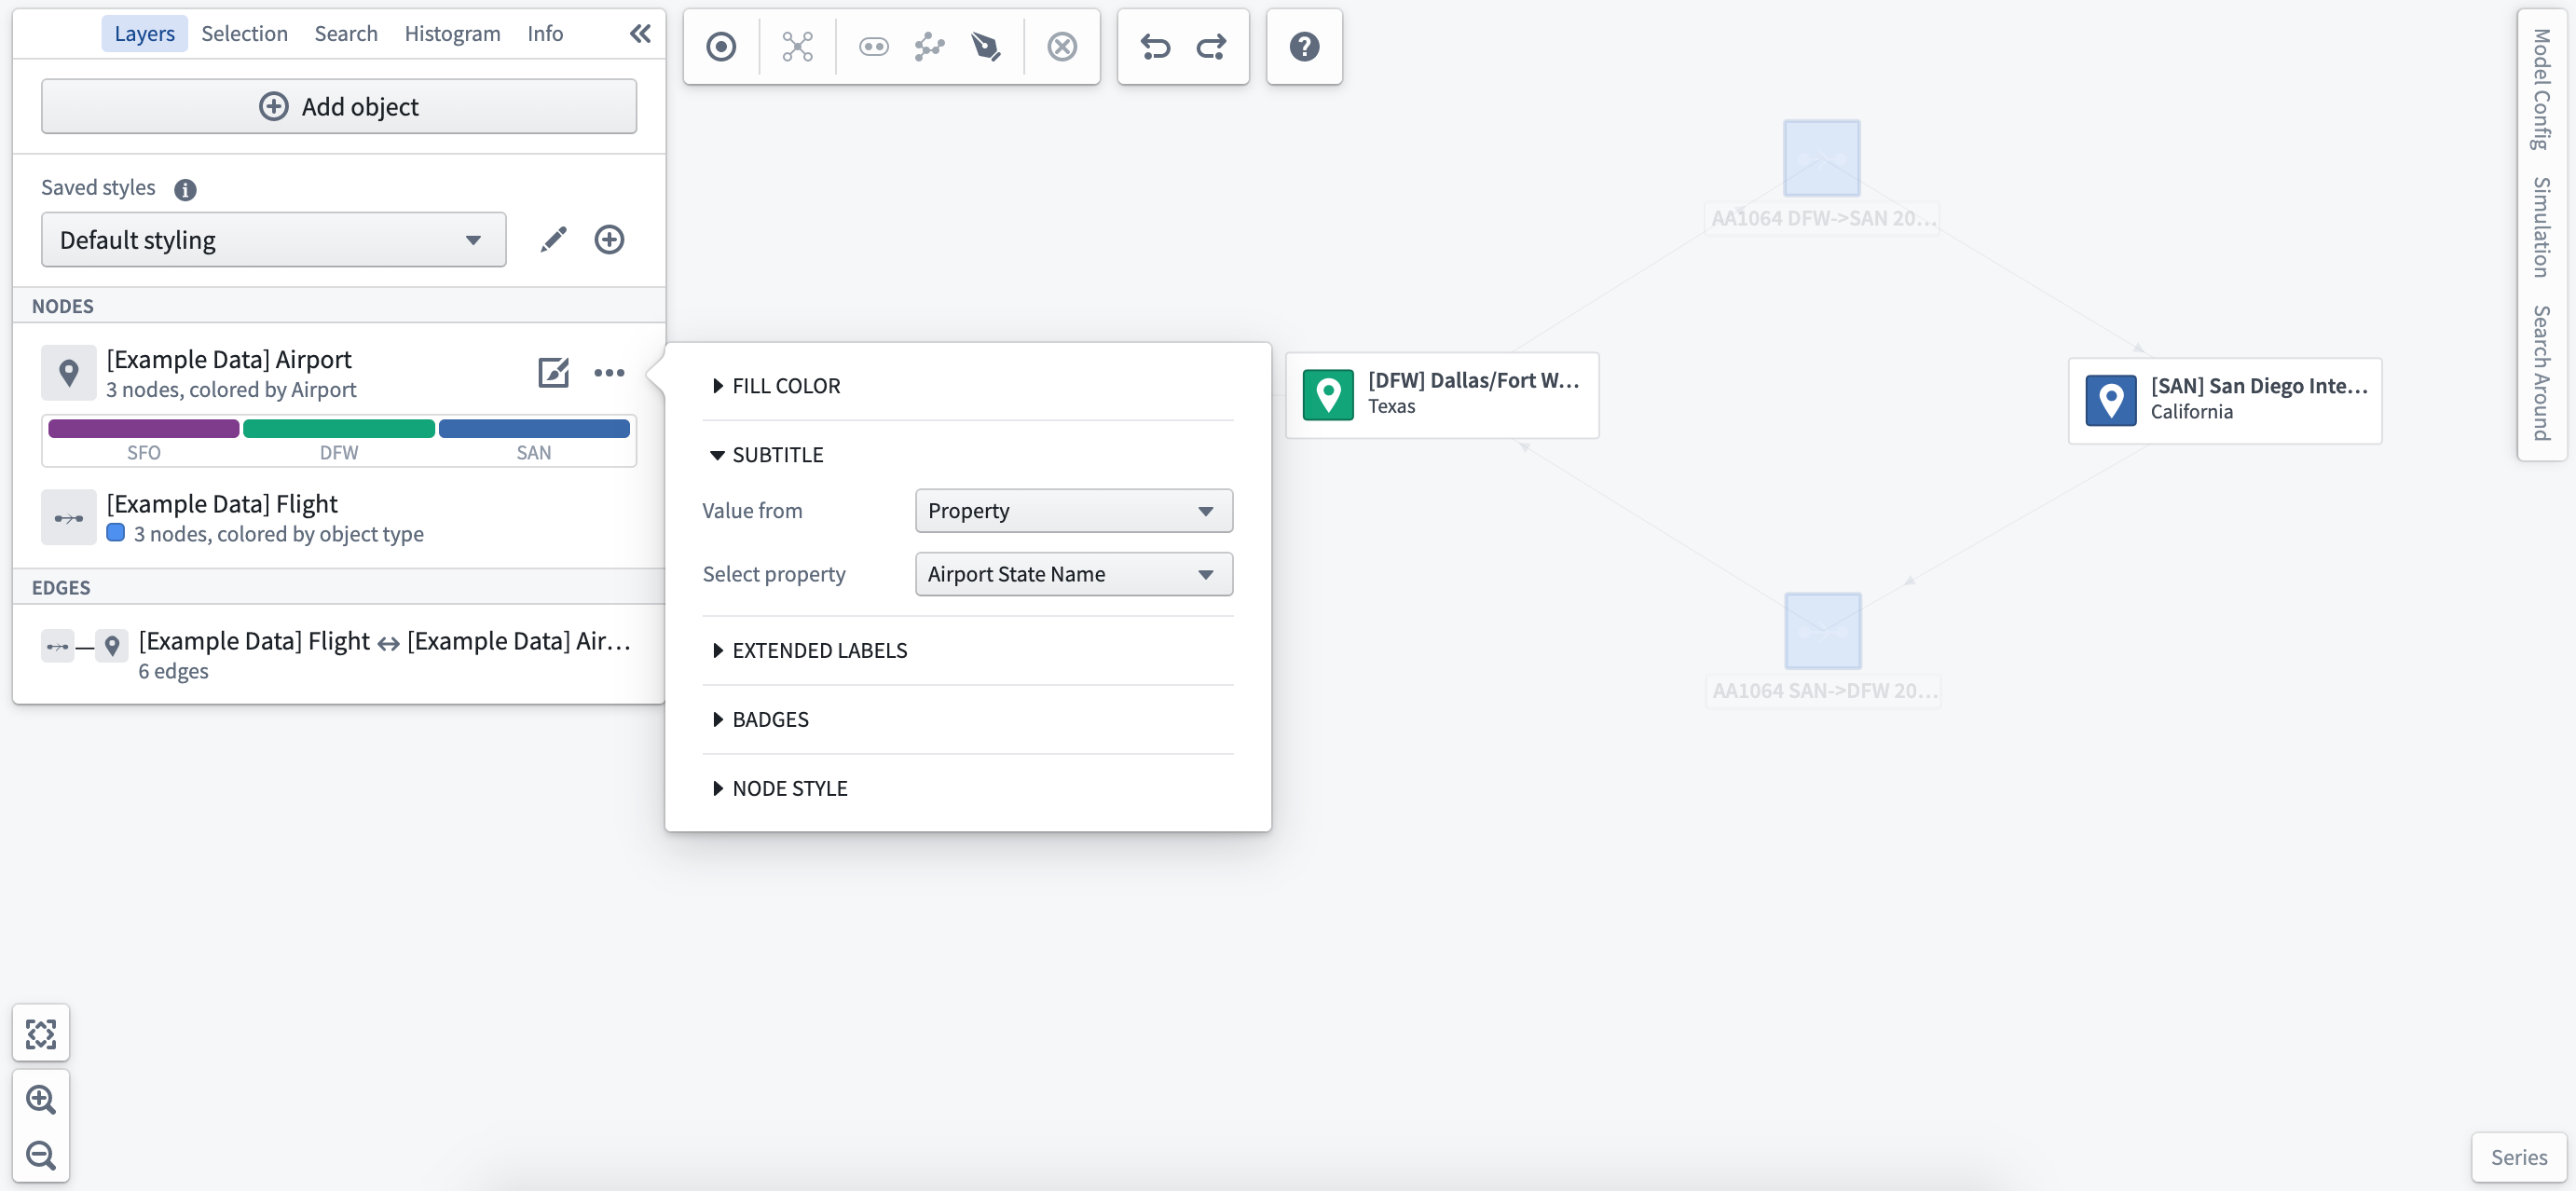Screen dimensions: 2576x1191
Task: Open the Value from Property dropdown
Action: pyautogui.click(x=1073, y=510)
